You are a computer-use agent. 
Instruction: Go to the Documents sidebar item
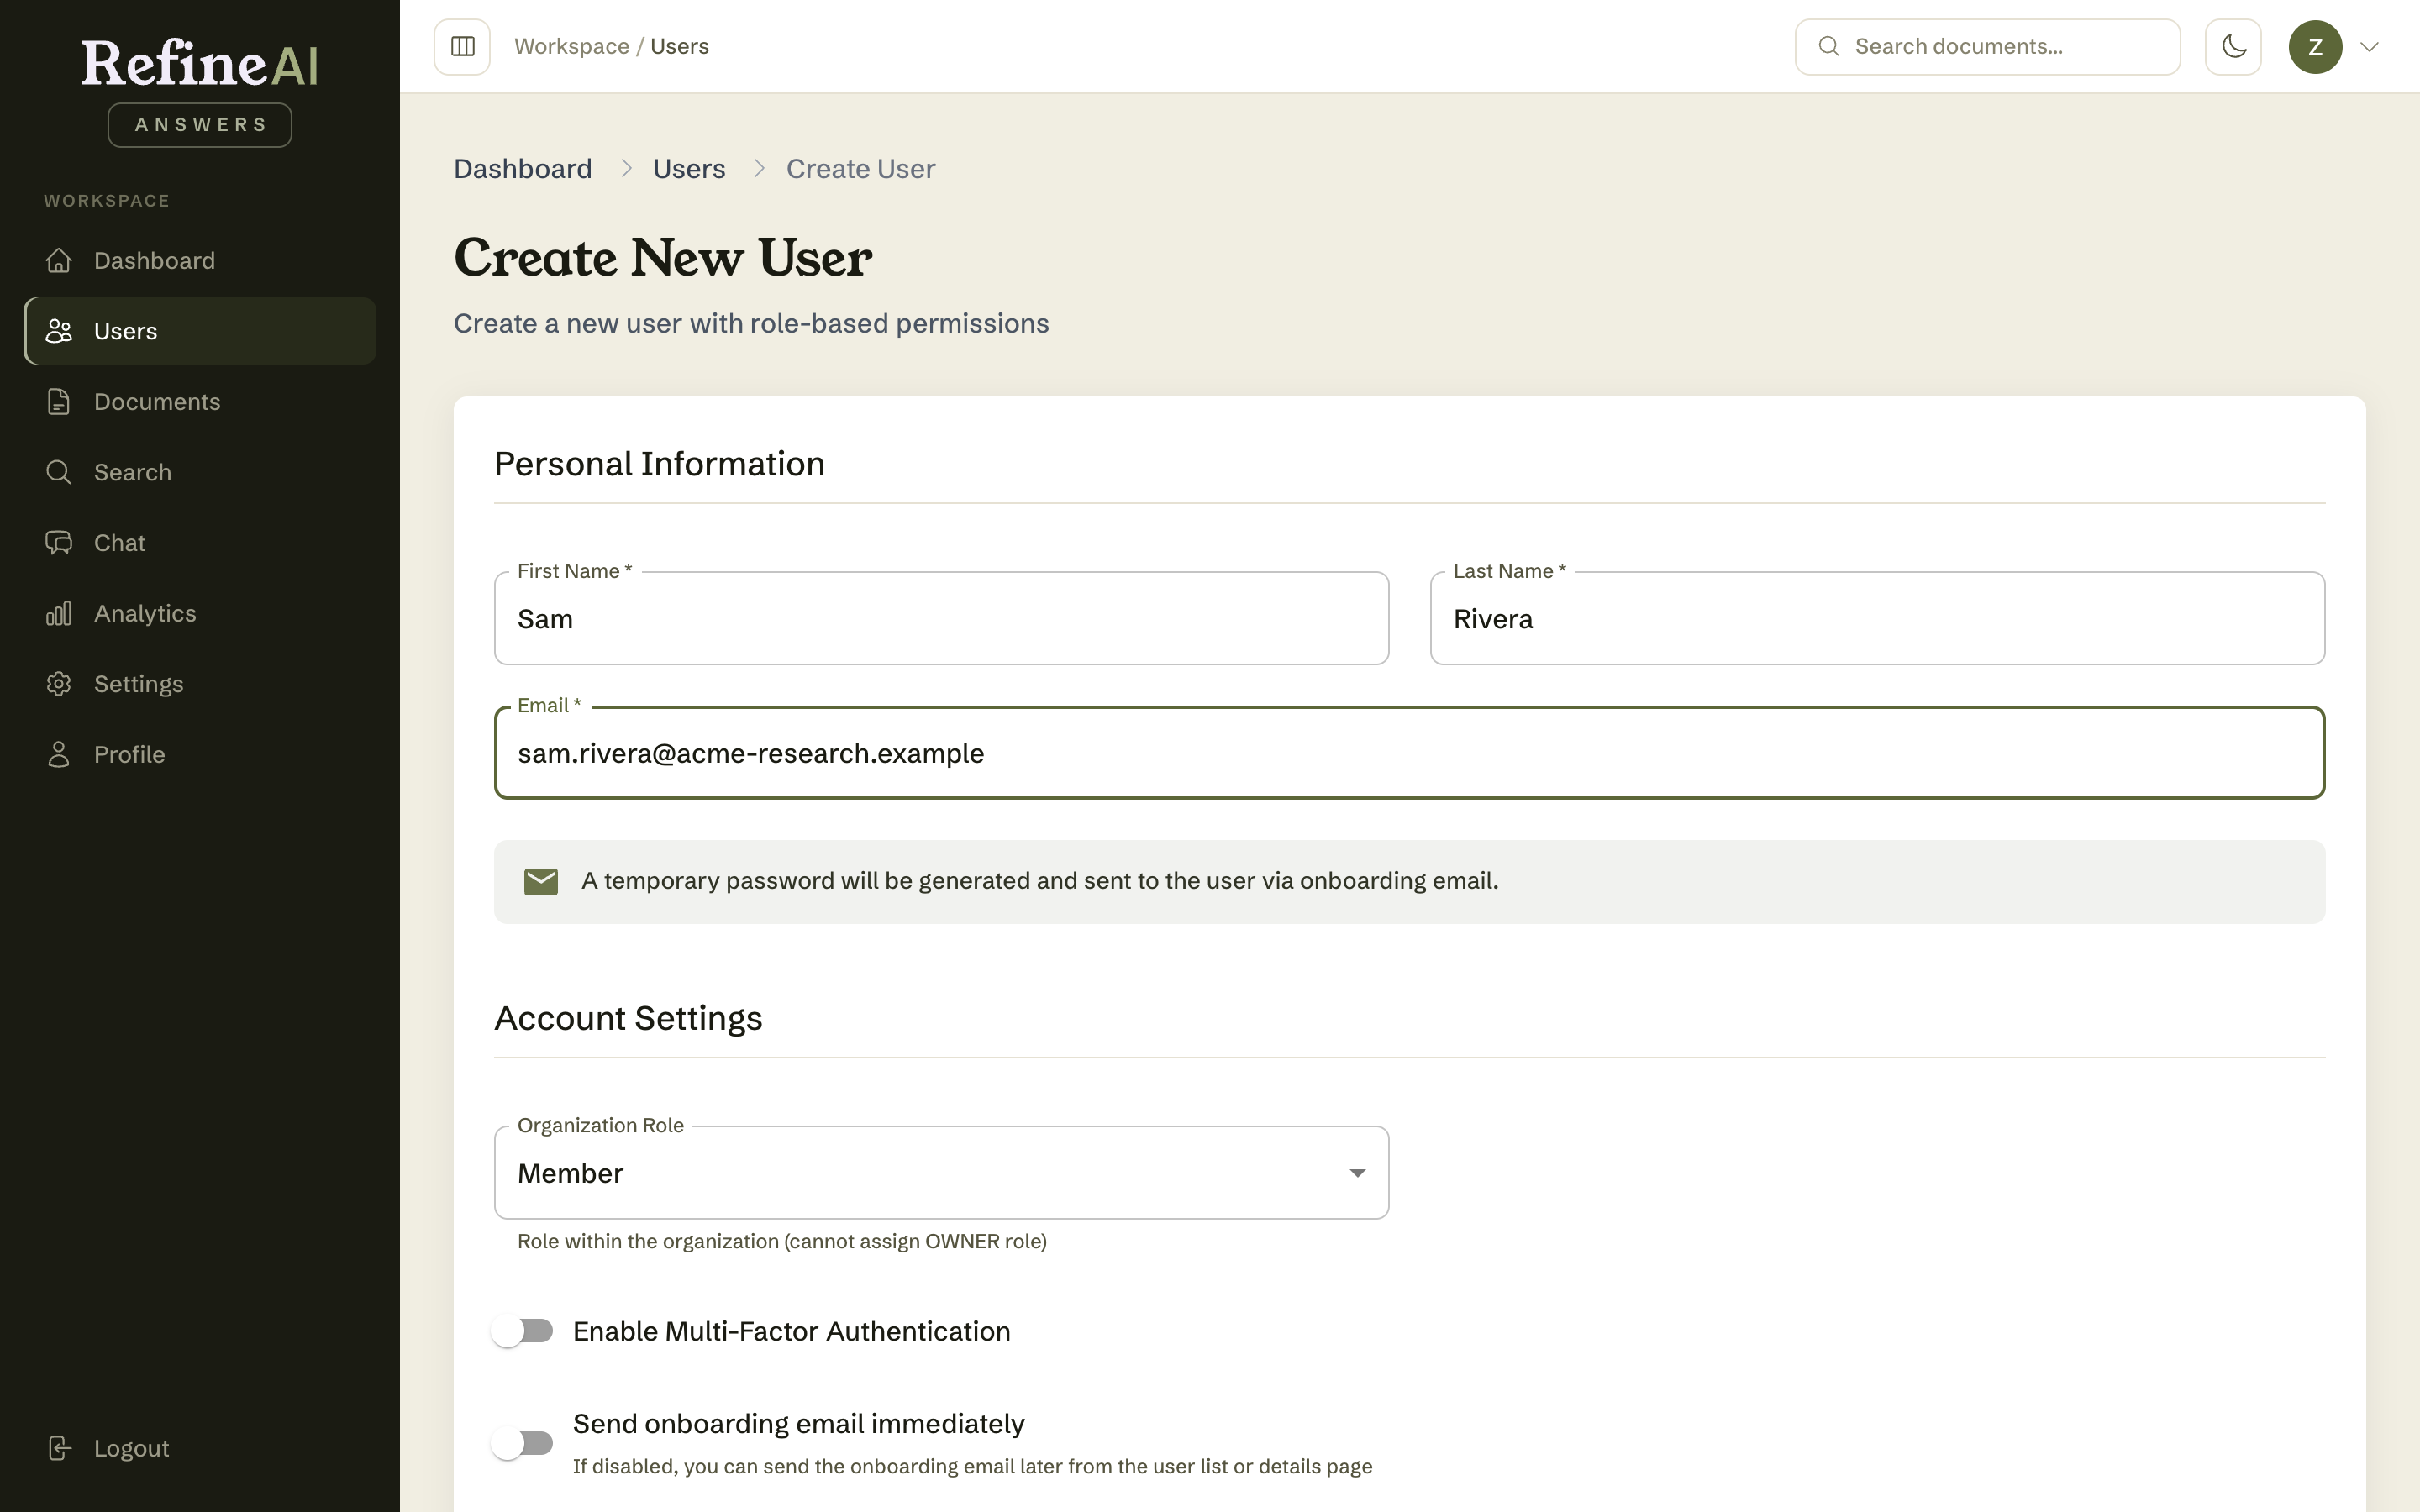[200, 402]
